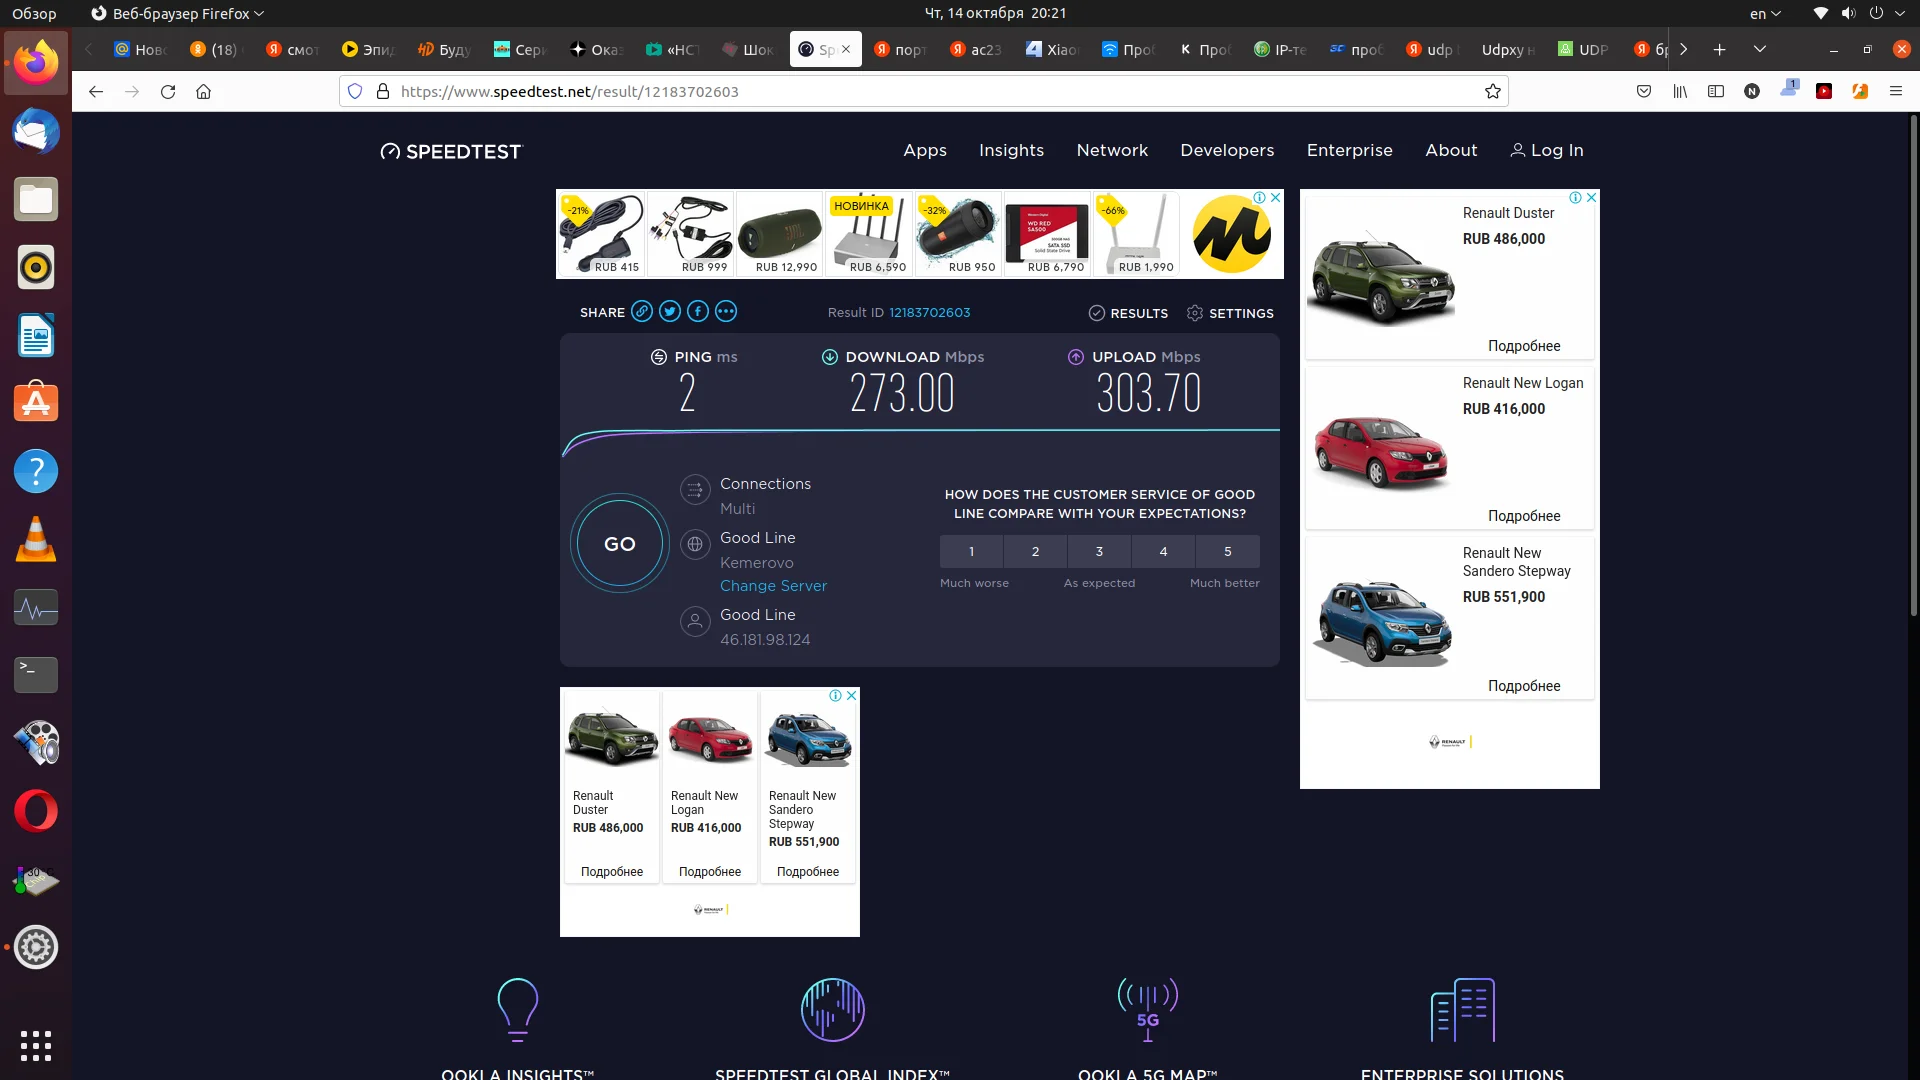Share result on Twitter icon
The width and height of the screenshot is (1920, 1080).
click(670, 312)
